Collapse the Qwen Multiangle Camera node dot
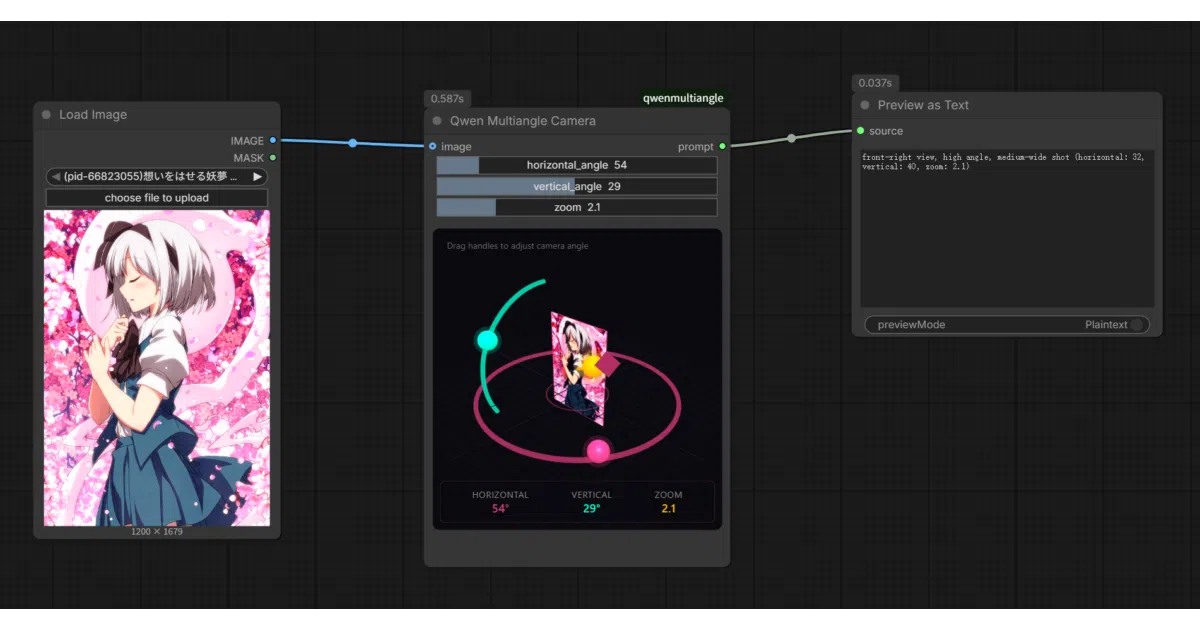The height and width of the screenshot is (630, 1200). (x=437, y=121)
